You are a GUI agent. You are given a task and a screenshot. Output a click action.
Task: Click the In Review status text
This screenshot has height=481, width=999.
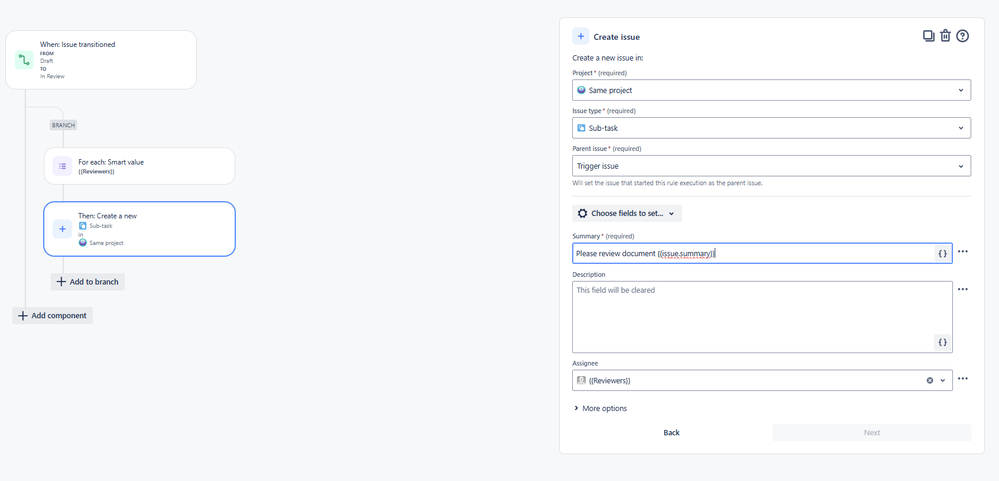[52, 76]
